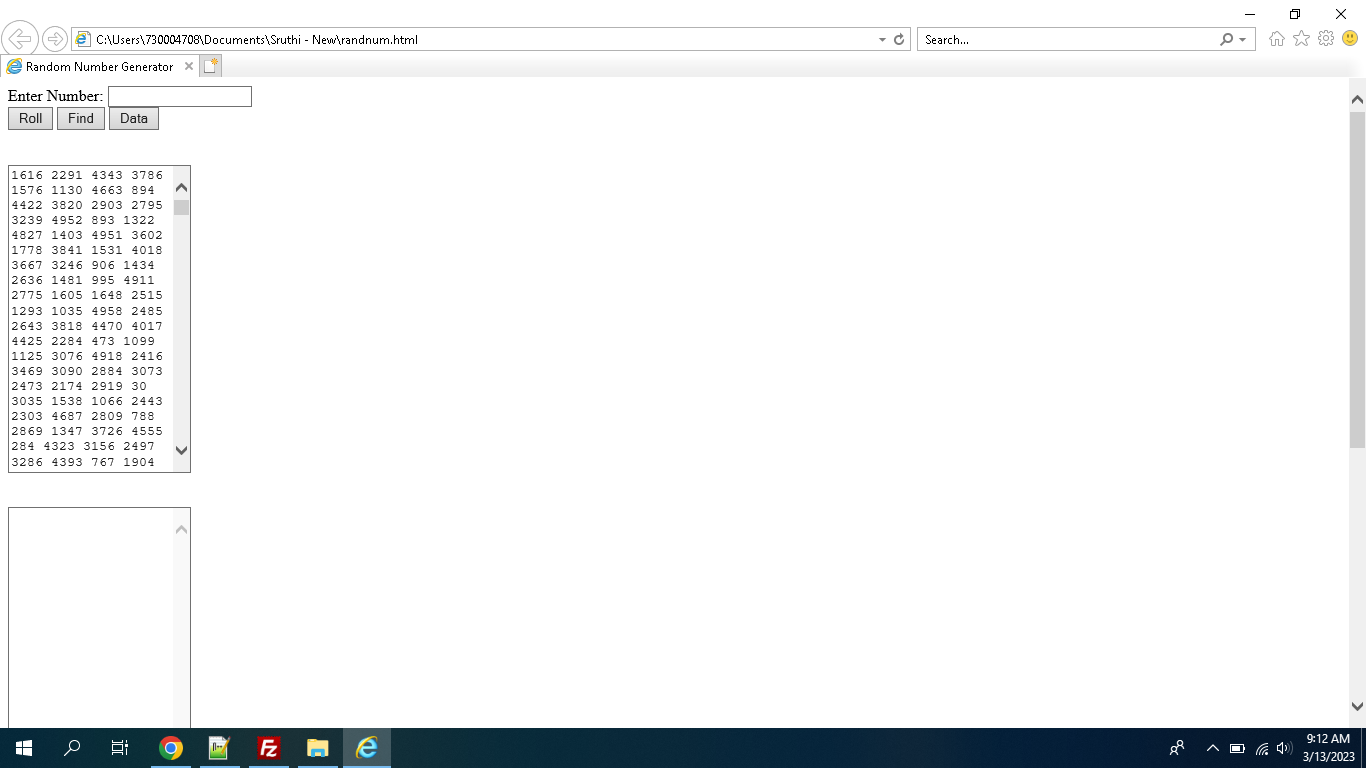Click scroll up arrow of lower textarea
This screenshot has width=1366, height=768.
point(181,529)
